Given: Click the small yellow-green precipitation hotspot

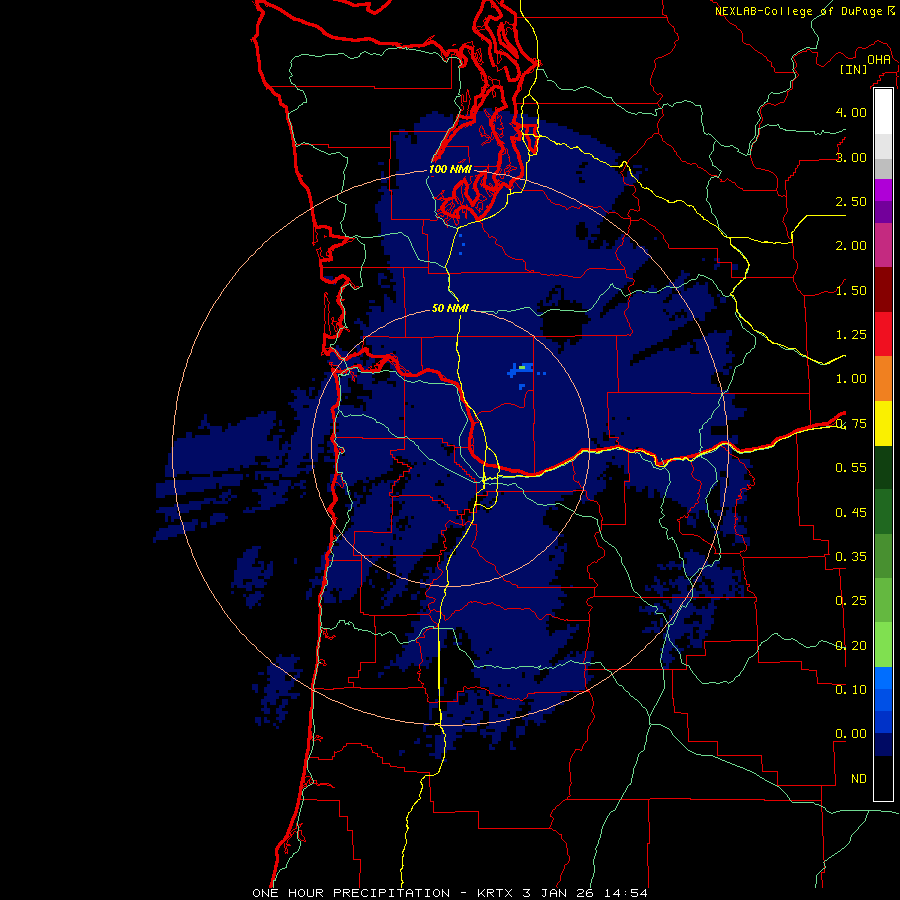Looking at the screenshot, I should coord(522,367).
